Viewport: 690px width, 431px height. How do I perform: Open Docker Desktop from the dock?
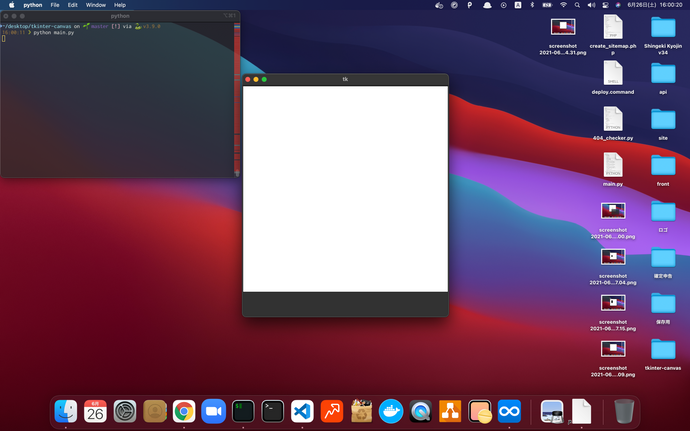pos(391,411)
